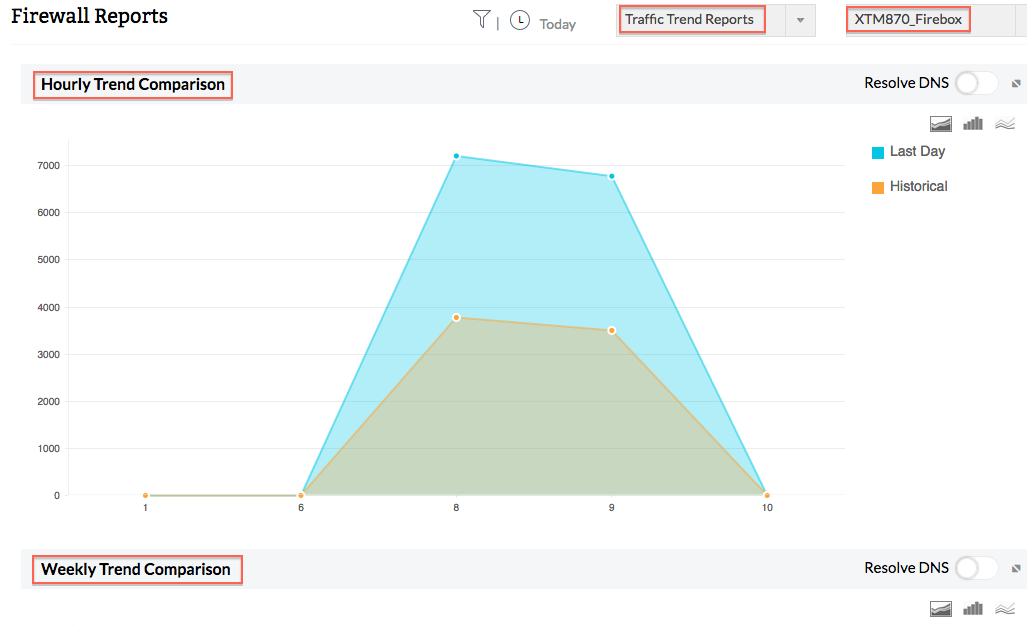Open the XTM870_Firebox device selector
This screenshot has height=625, width=1027.
coord(908,18)
